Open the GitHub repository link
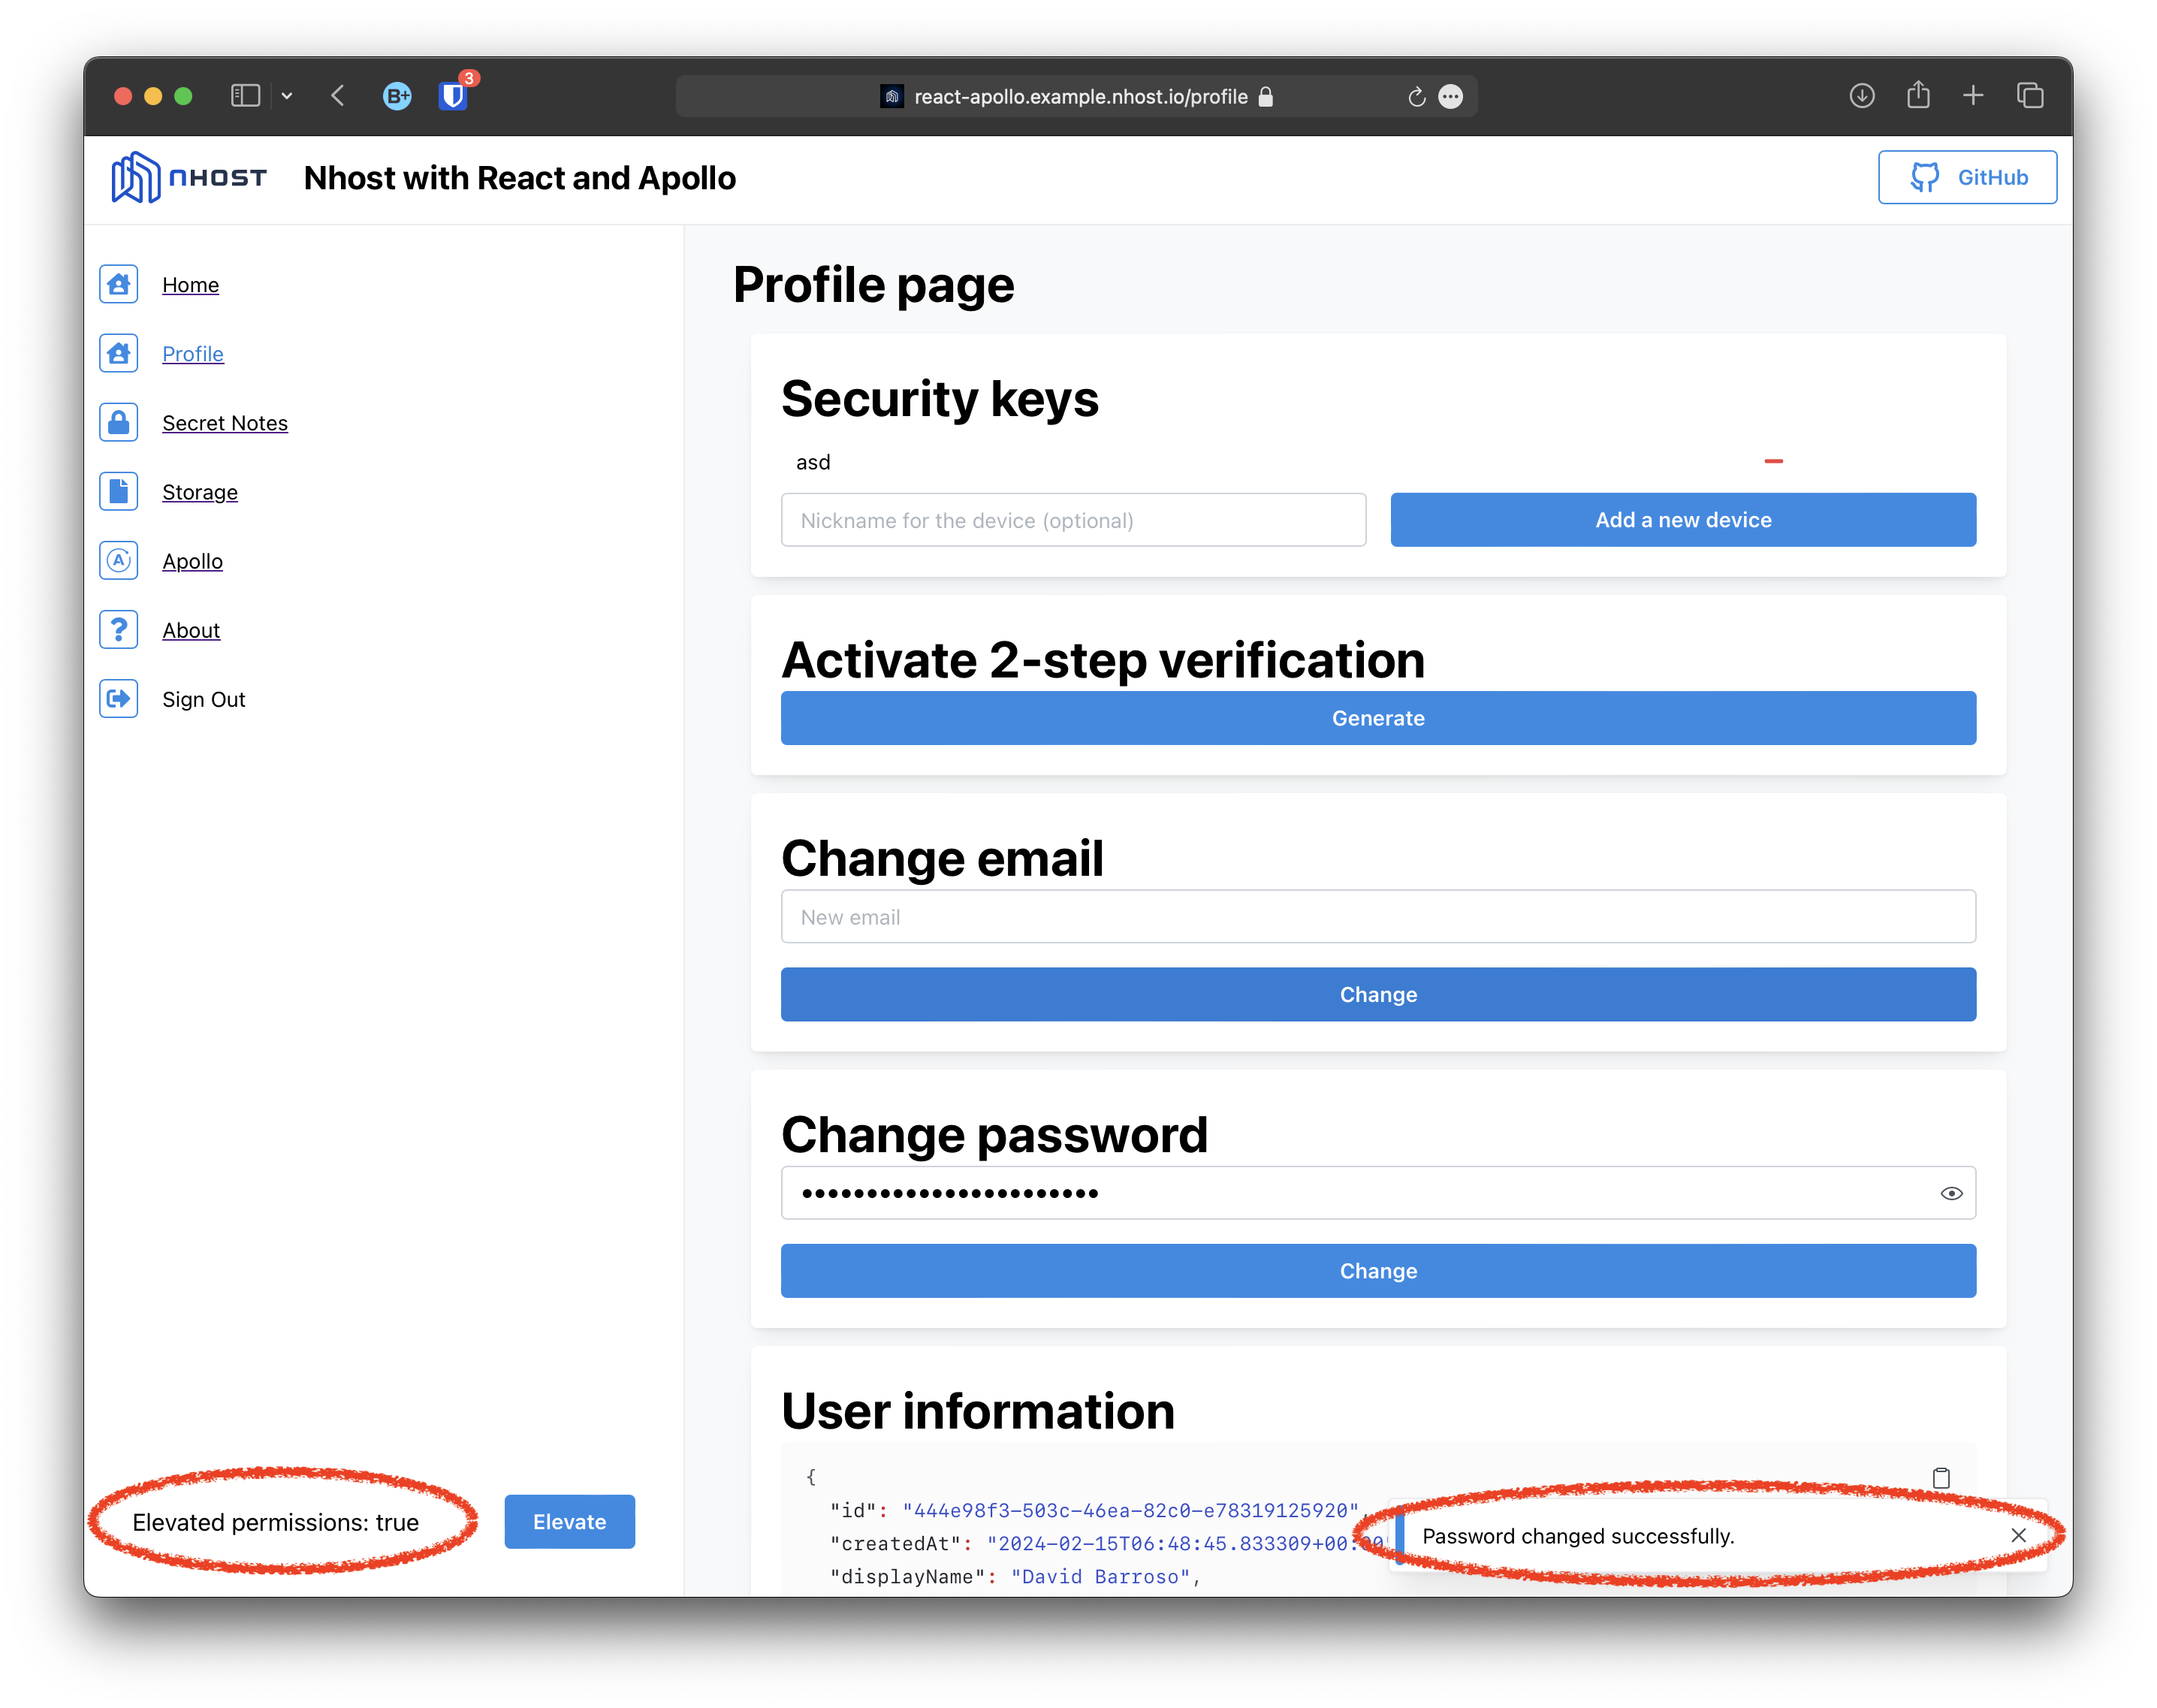 coord(1967,177)
